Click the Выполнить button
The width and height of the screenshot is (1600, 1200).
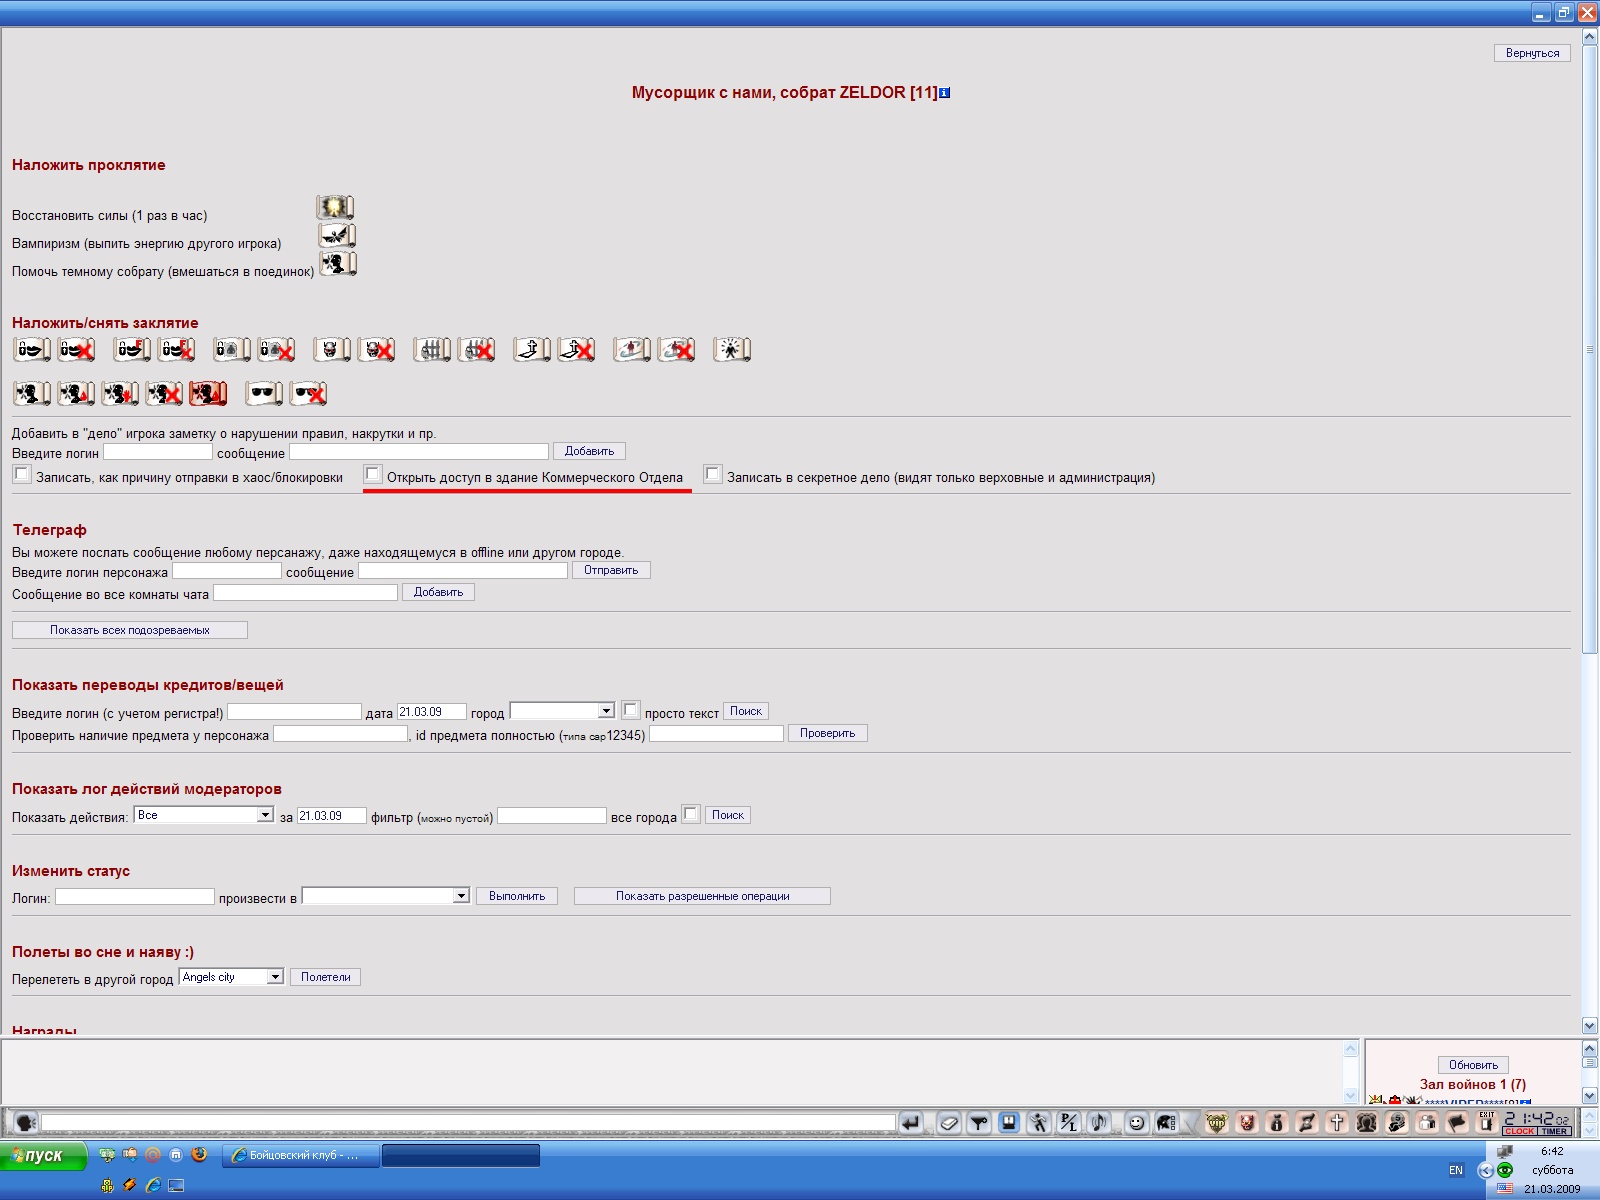517,896
